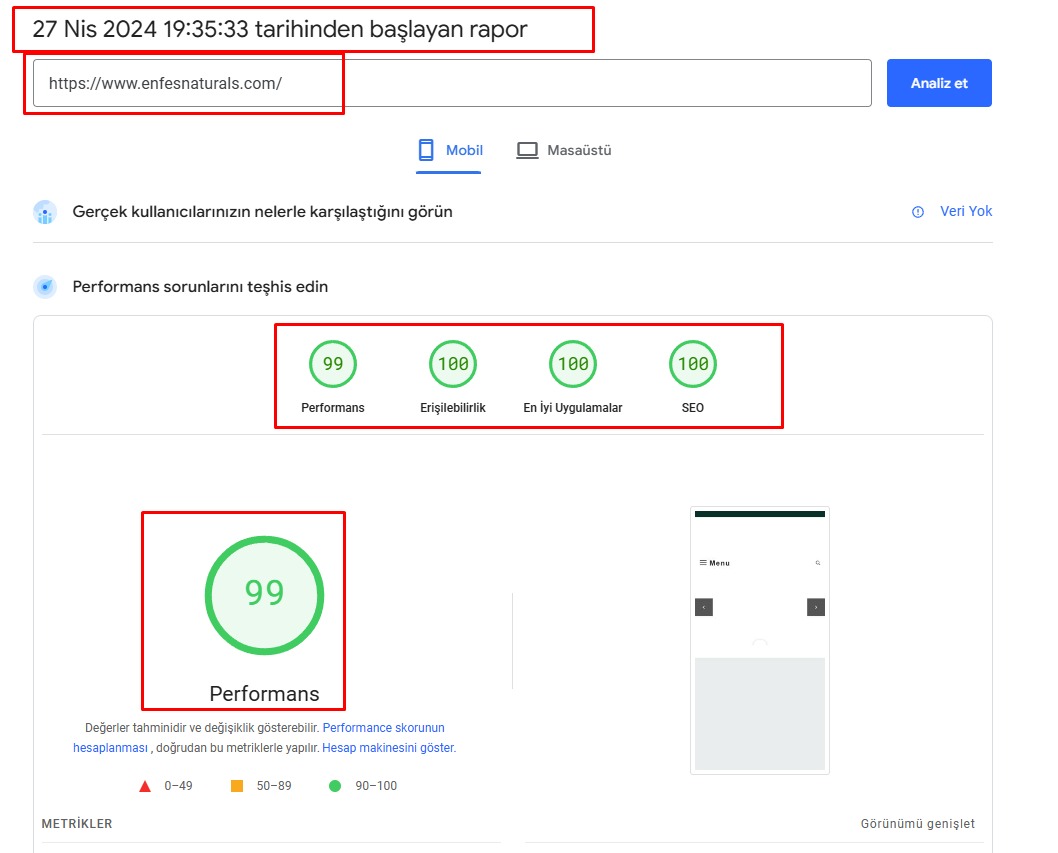Select the SEO score gauge
1058x853 pixels.
(x=693, y=365)
